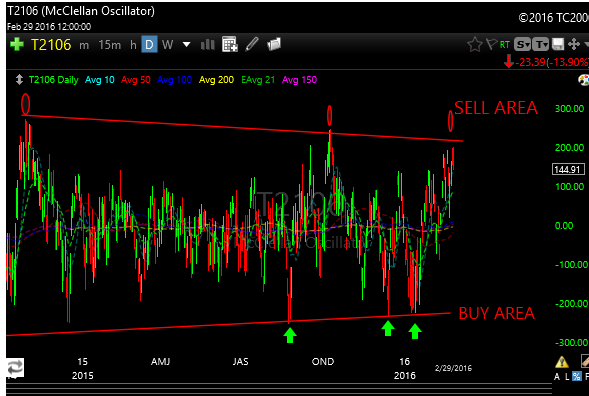Click the up-down reorder arrows icon
This screenshot has height=396, width=589.
(x=20, y=80)
